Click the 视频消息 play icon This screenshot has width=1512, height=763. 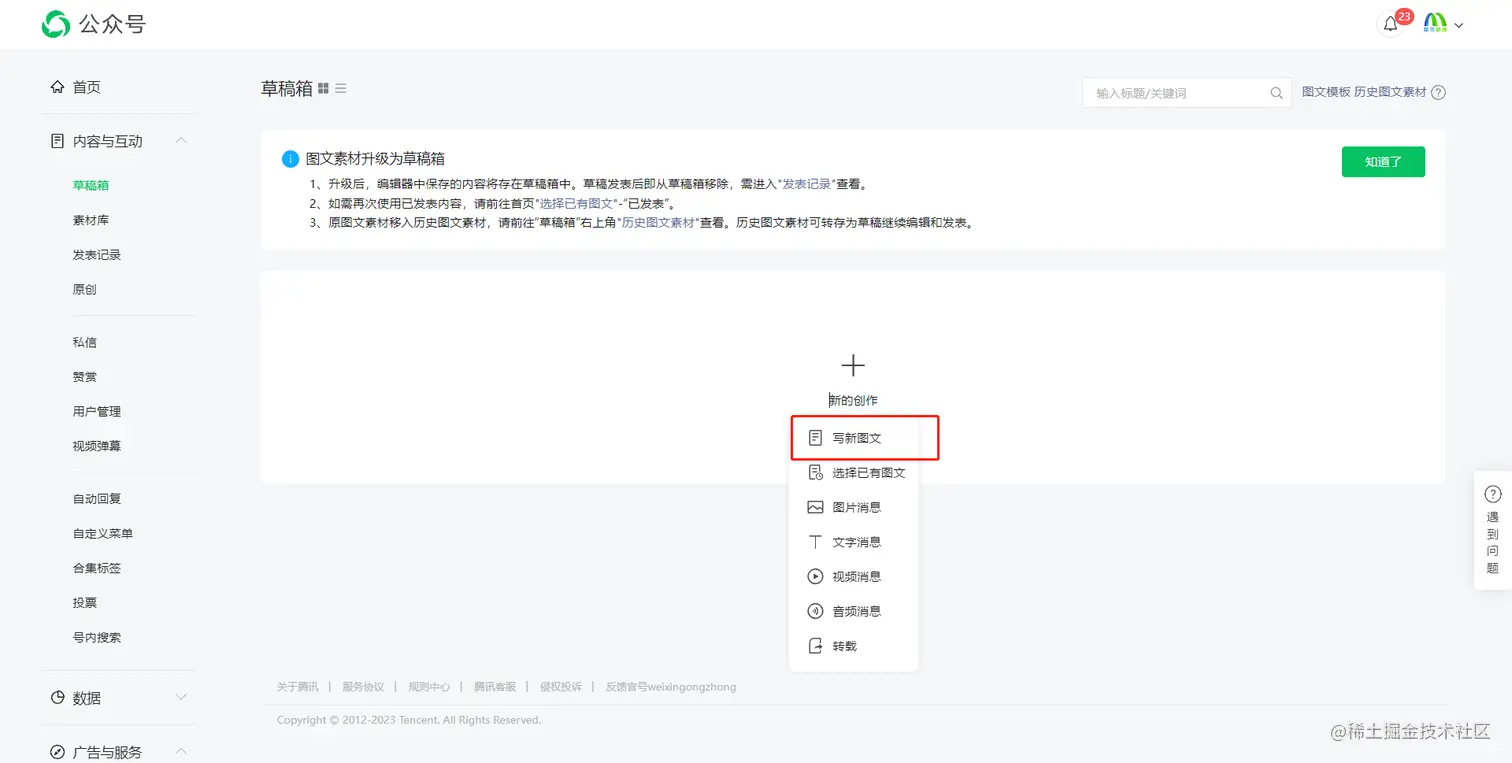pyautogui.click(x=815, y=577)
